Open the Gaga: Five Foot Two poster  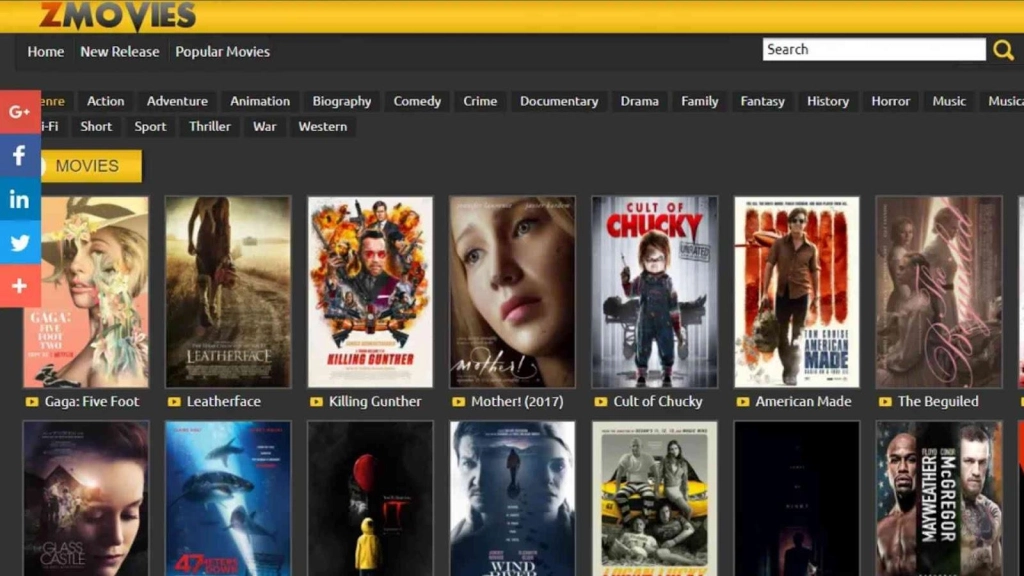tap(86, 292)
